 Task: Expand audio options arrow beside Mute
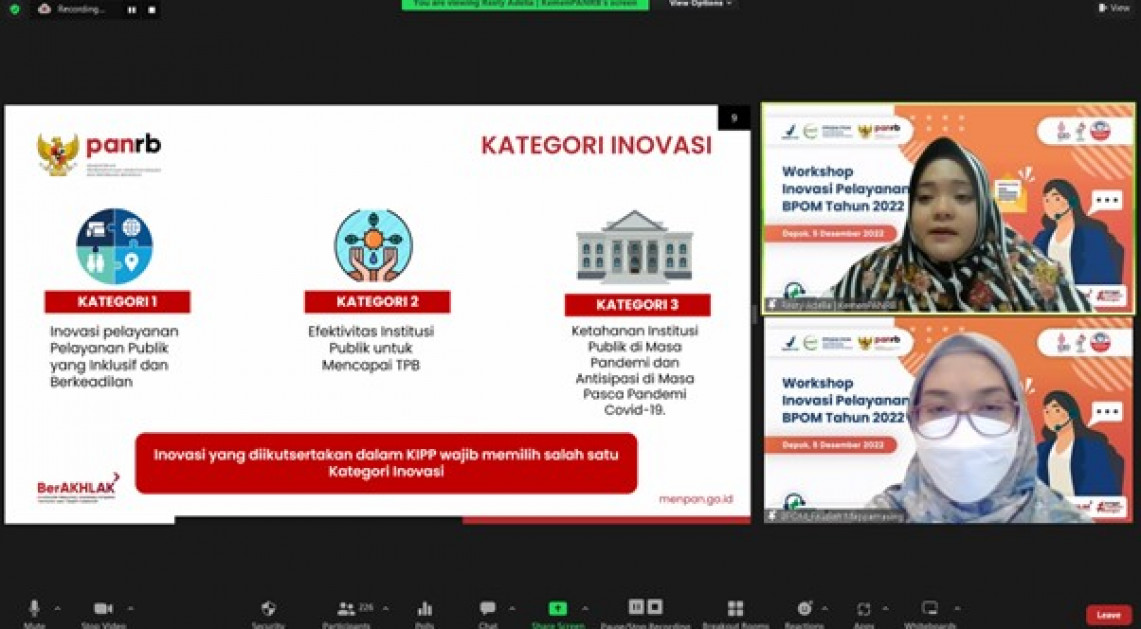coord(57,608)
